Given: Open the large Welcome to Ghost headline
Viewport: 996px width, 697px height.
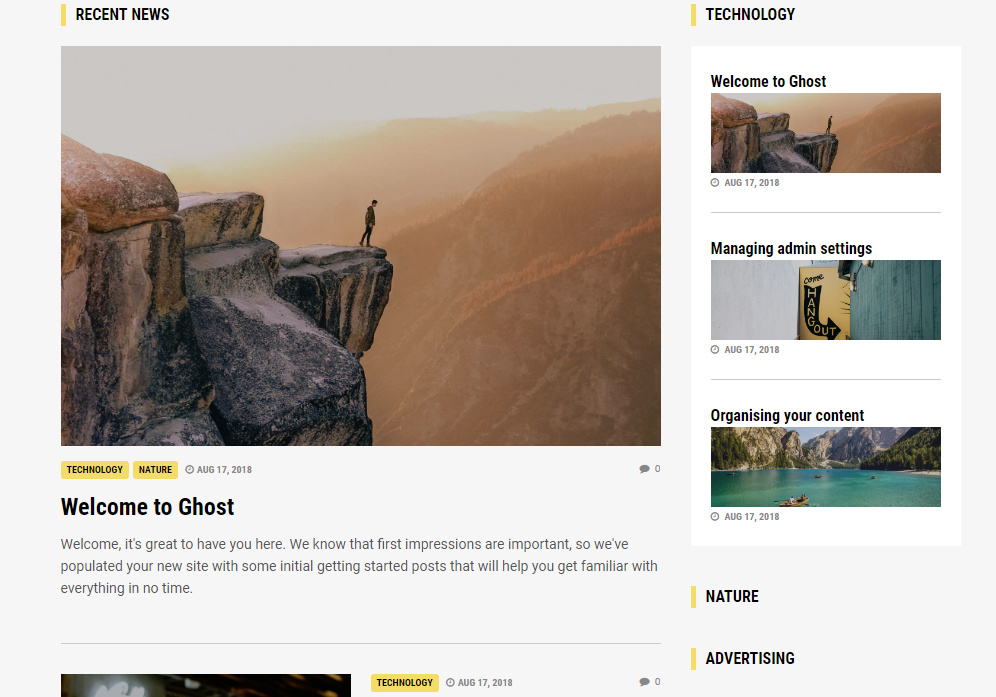Looking at the screenshot, I should (x=147, y=507).
